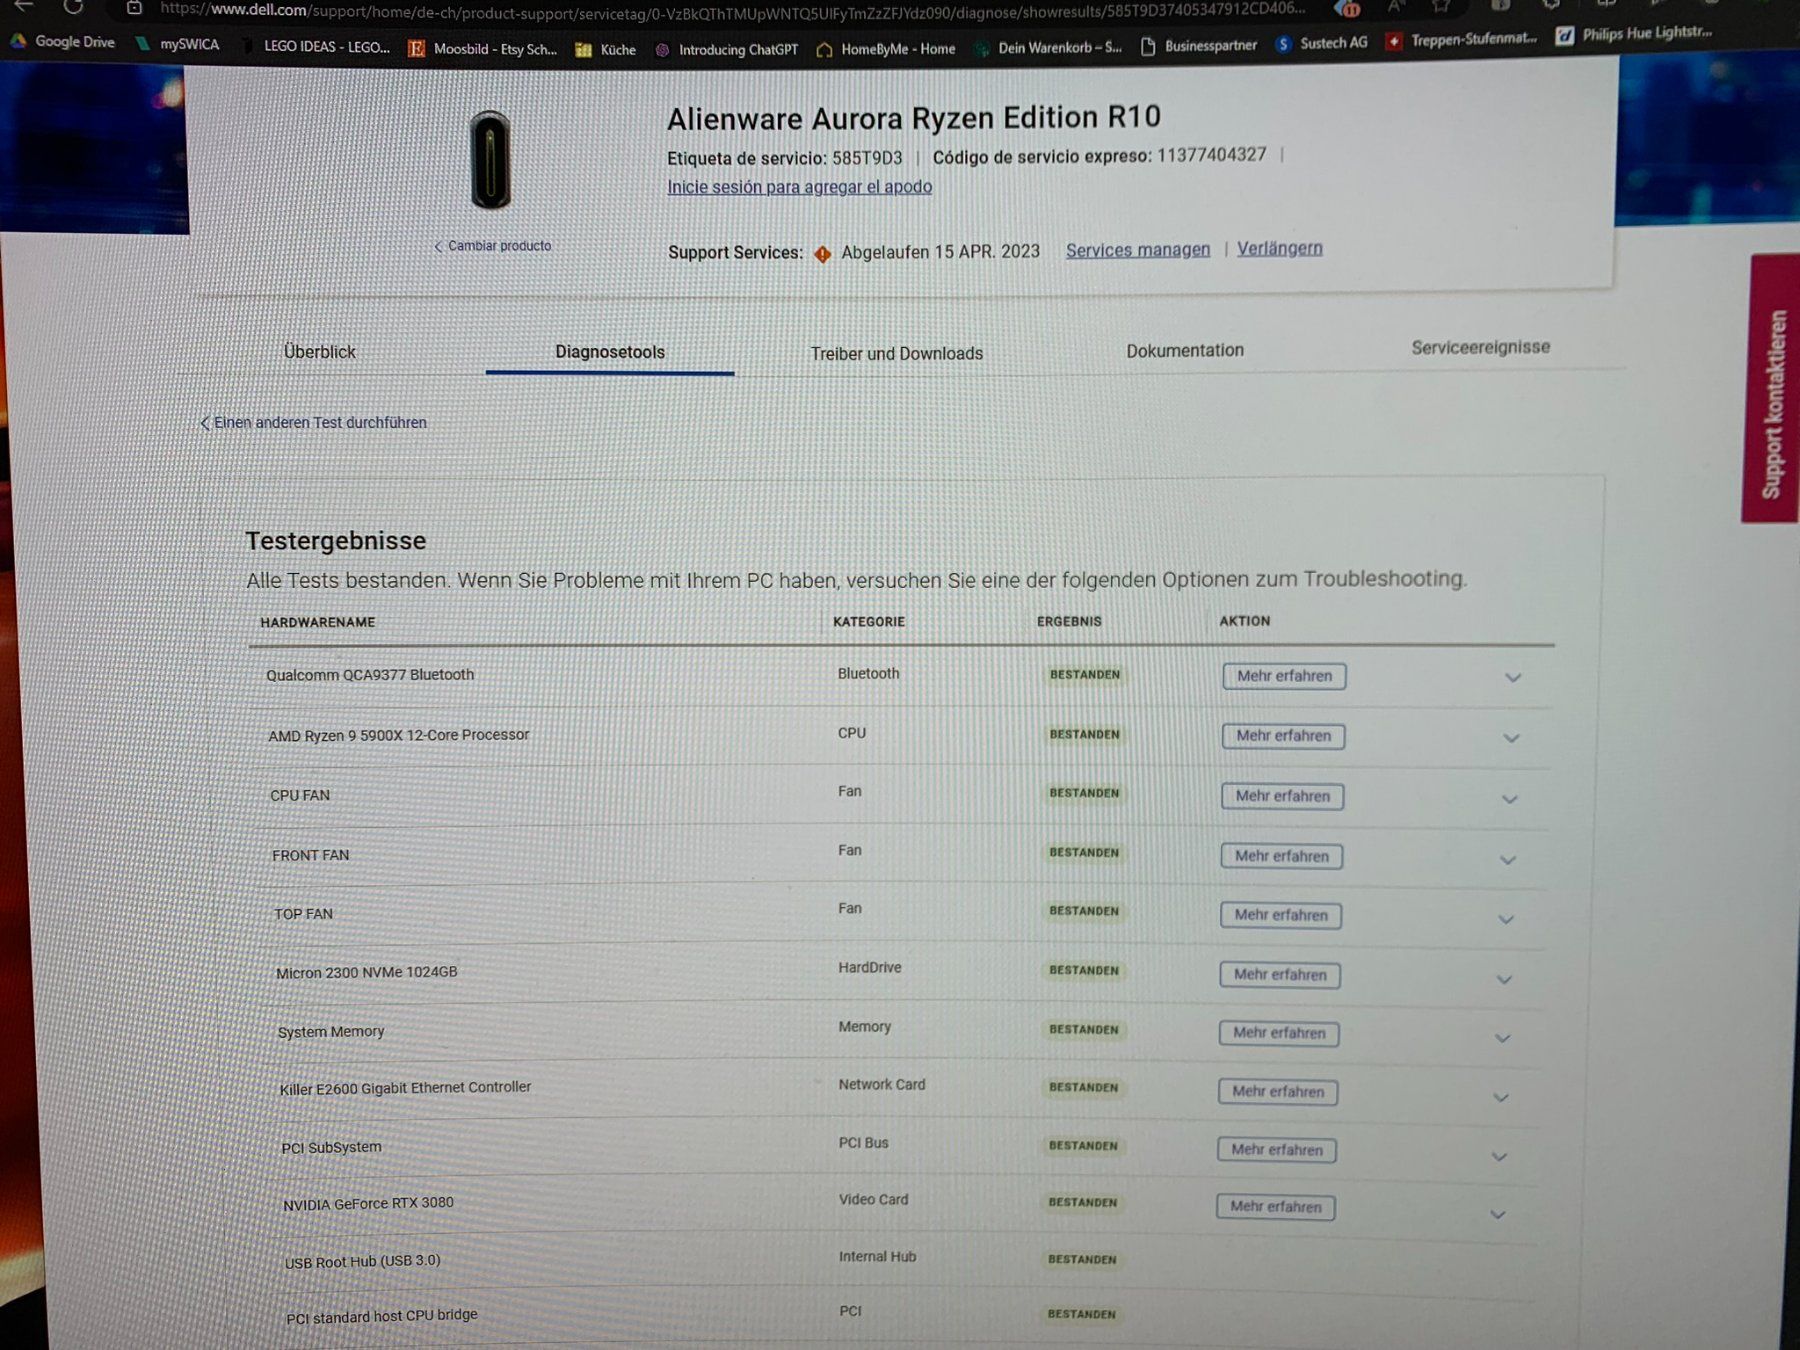Viewport: 1800px width, 1350px height.
Task: Open the Philips Hue Lightstrip bookmark
Action: click(1633, 34)
